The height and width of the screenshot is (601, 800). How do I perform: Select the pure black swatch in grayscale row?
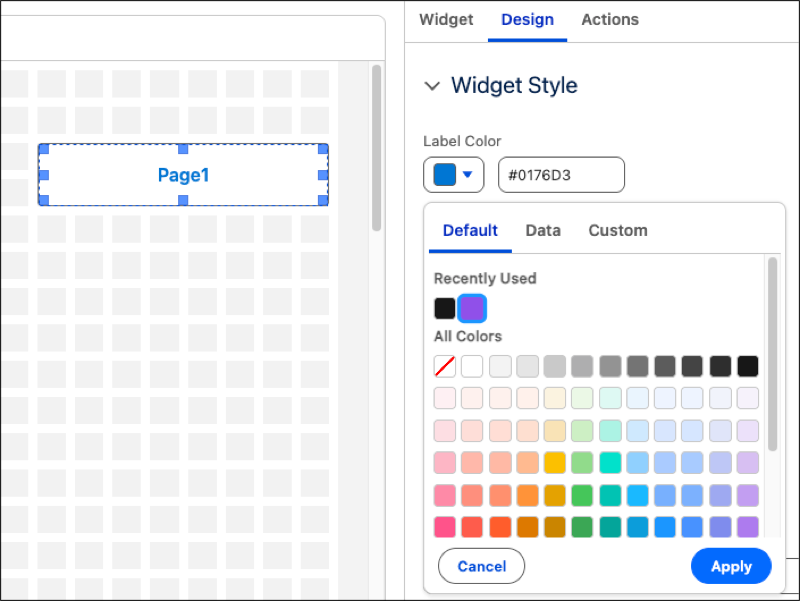(x=748, y=366)
